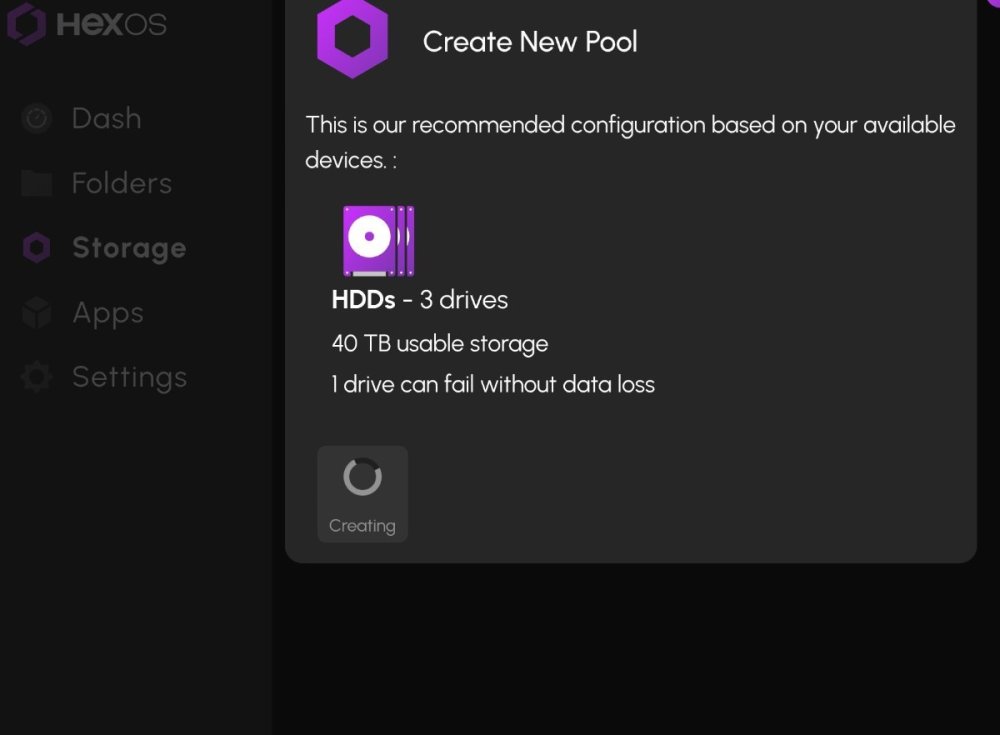
Task: Click the Storage hexagon icon in sidebar
Action: pos(37,248)
